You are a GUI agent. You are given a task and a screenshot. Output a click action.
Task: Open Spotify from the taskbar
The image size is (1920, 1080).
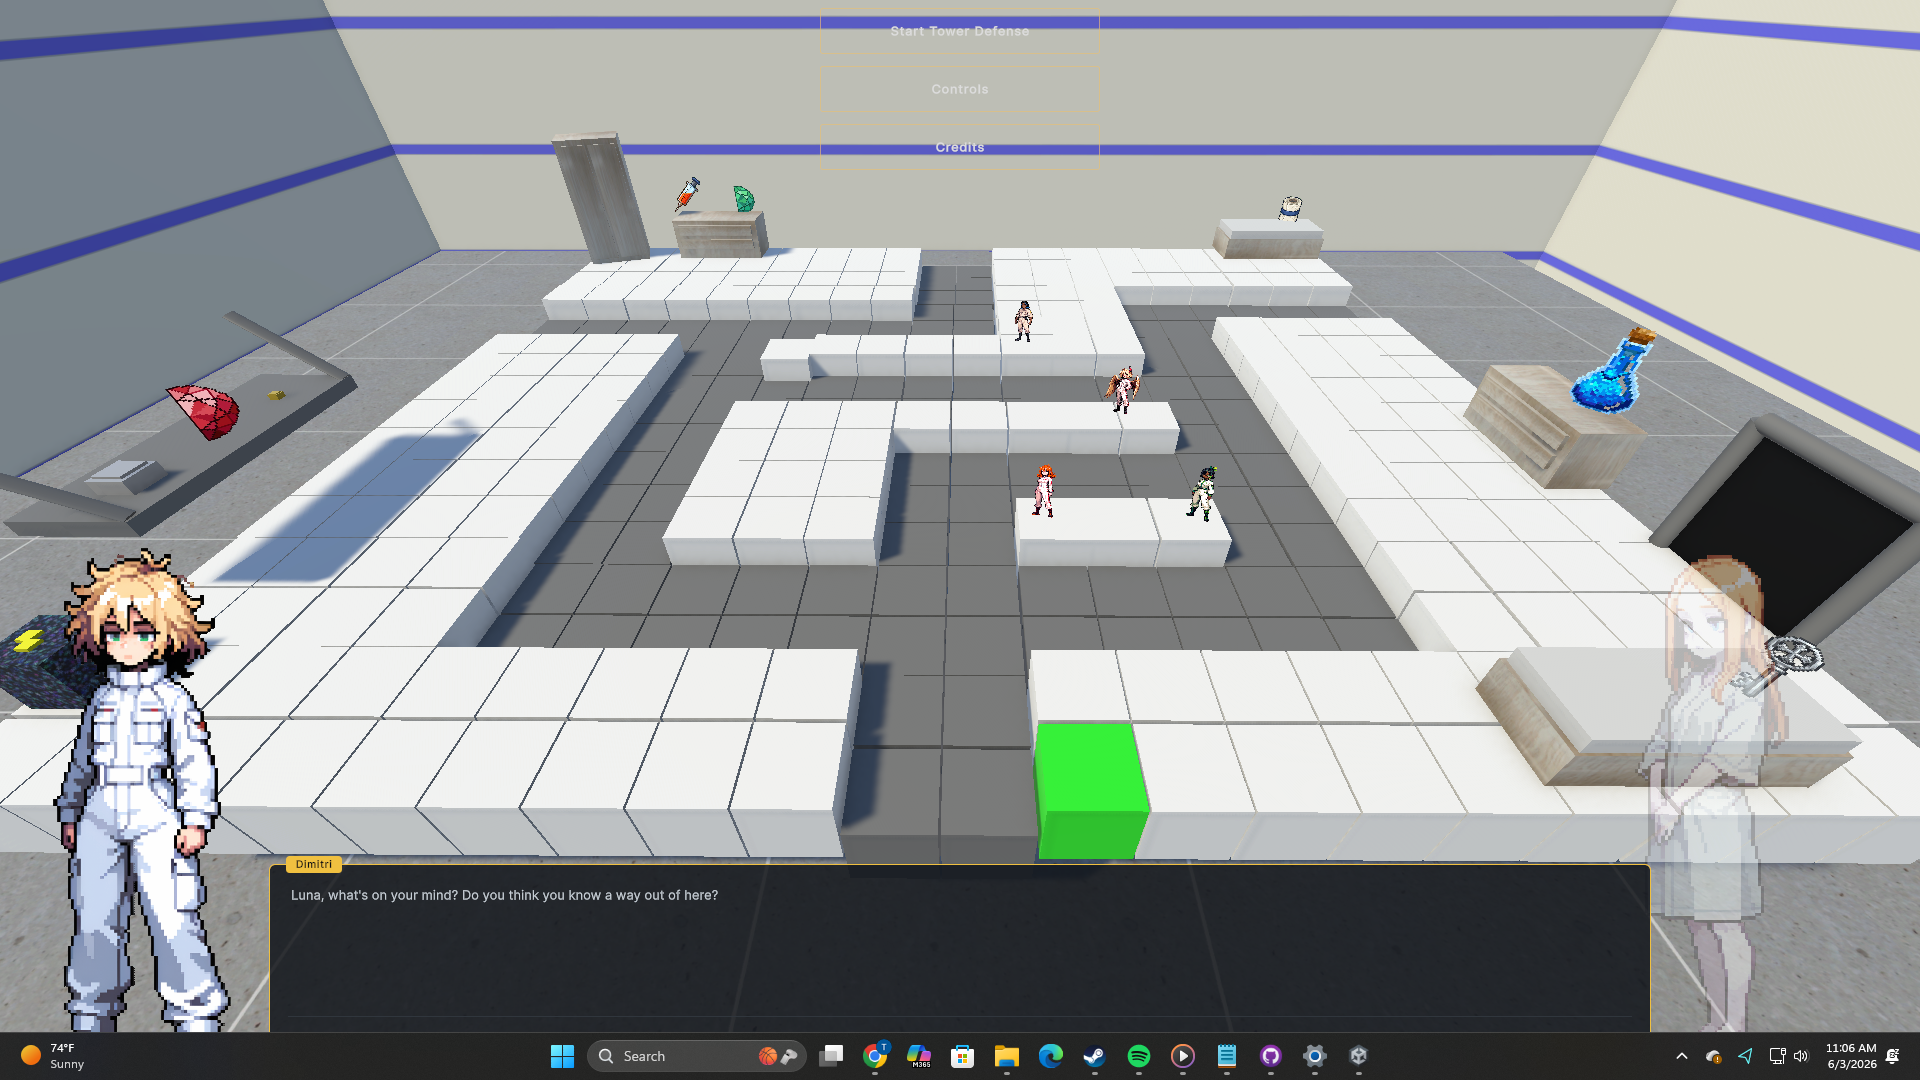1139,1056
